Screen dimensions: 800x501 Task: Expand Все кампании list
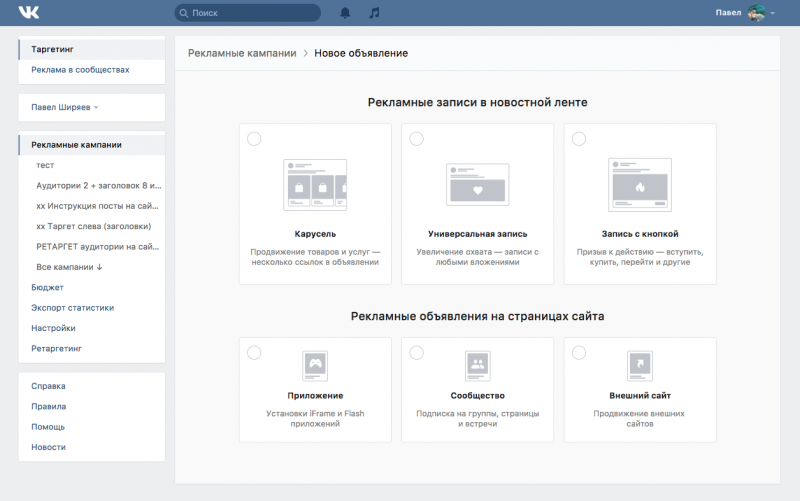point(69,267)
